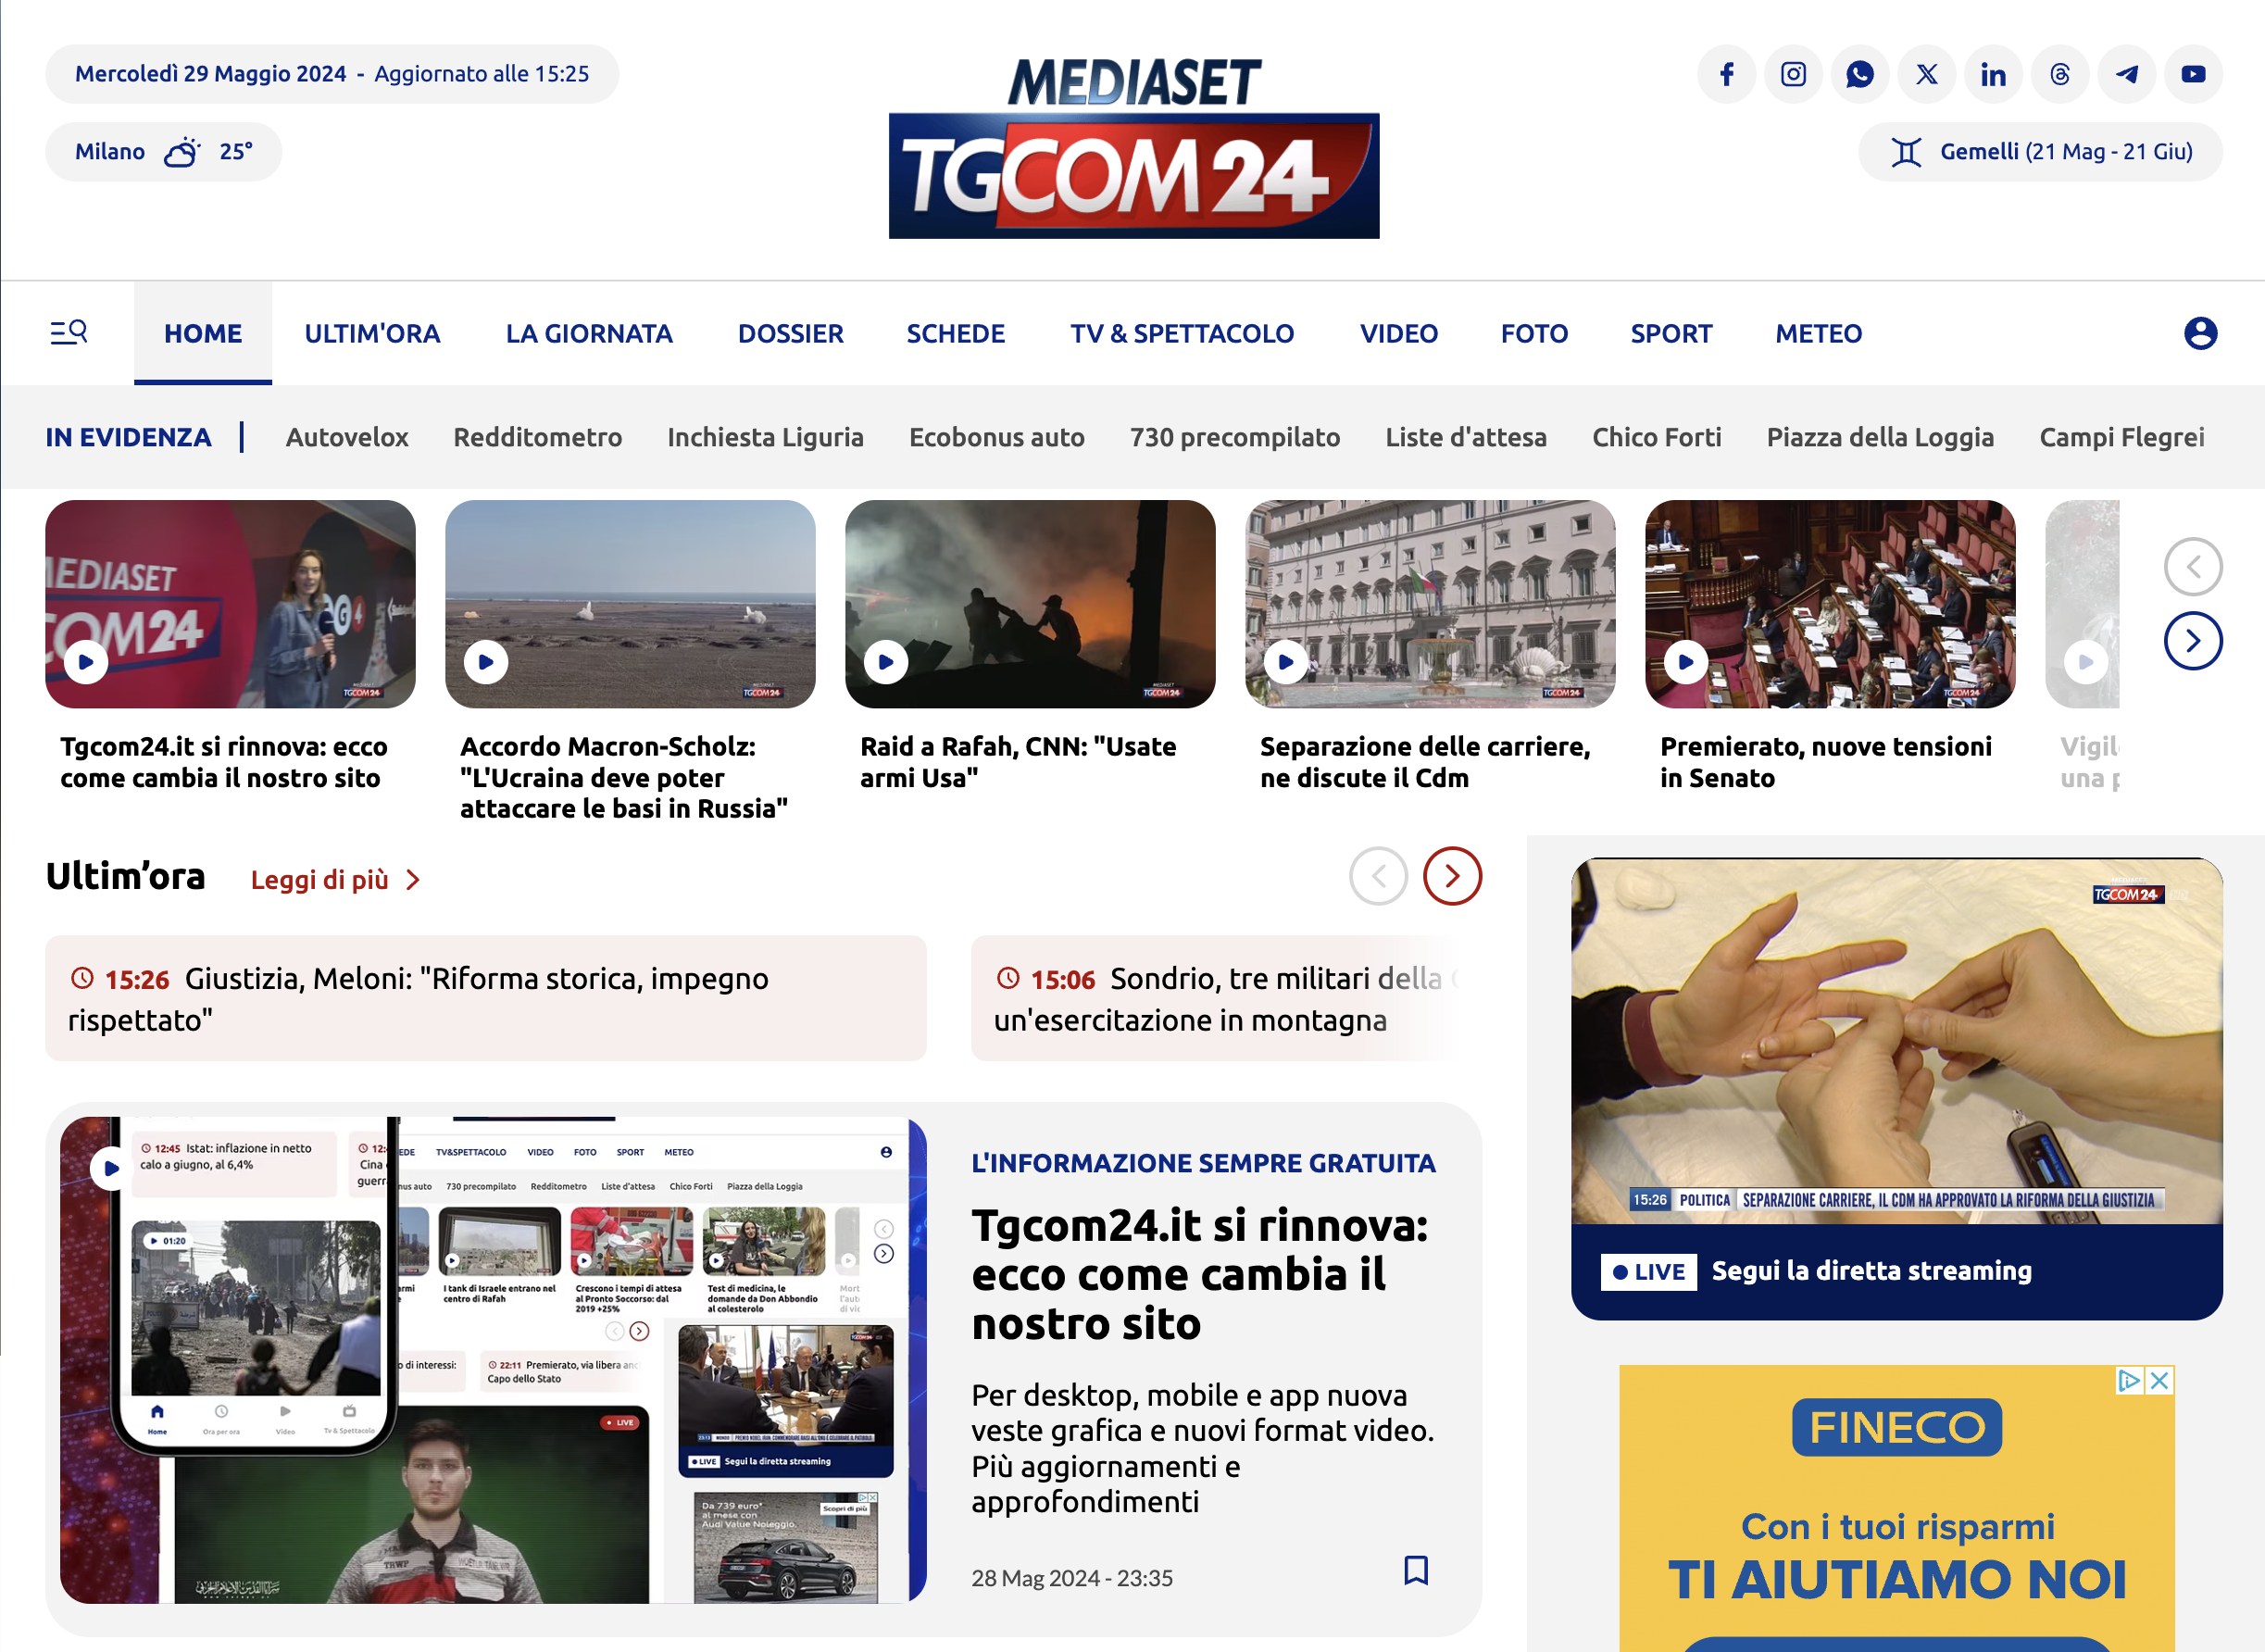Open the Milano weather widget
Image resolution: width=2265 pixels, height=1652 pixels.
[164, 152]
